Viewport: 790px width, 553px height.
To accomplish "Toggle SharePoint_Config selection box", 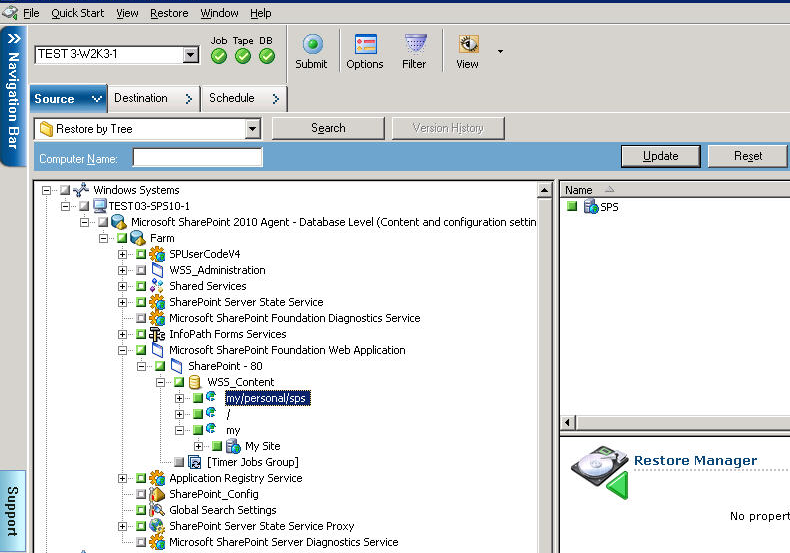I will point(141,494).
